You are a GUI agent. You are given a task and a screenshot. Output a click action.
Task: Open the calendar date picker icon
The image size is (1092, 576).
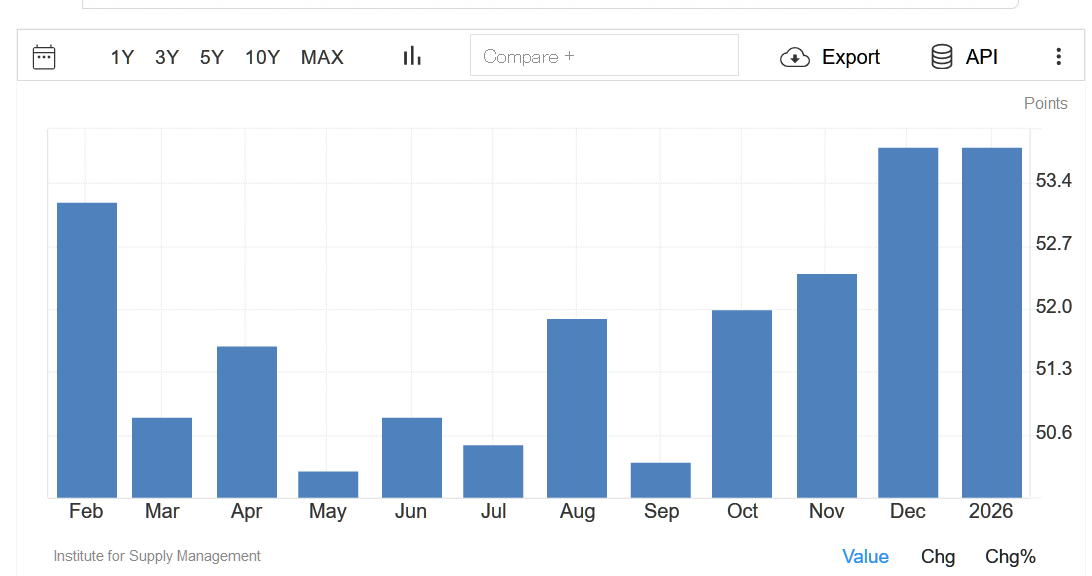tap(44, 57)
